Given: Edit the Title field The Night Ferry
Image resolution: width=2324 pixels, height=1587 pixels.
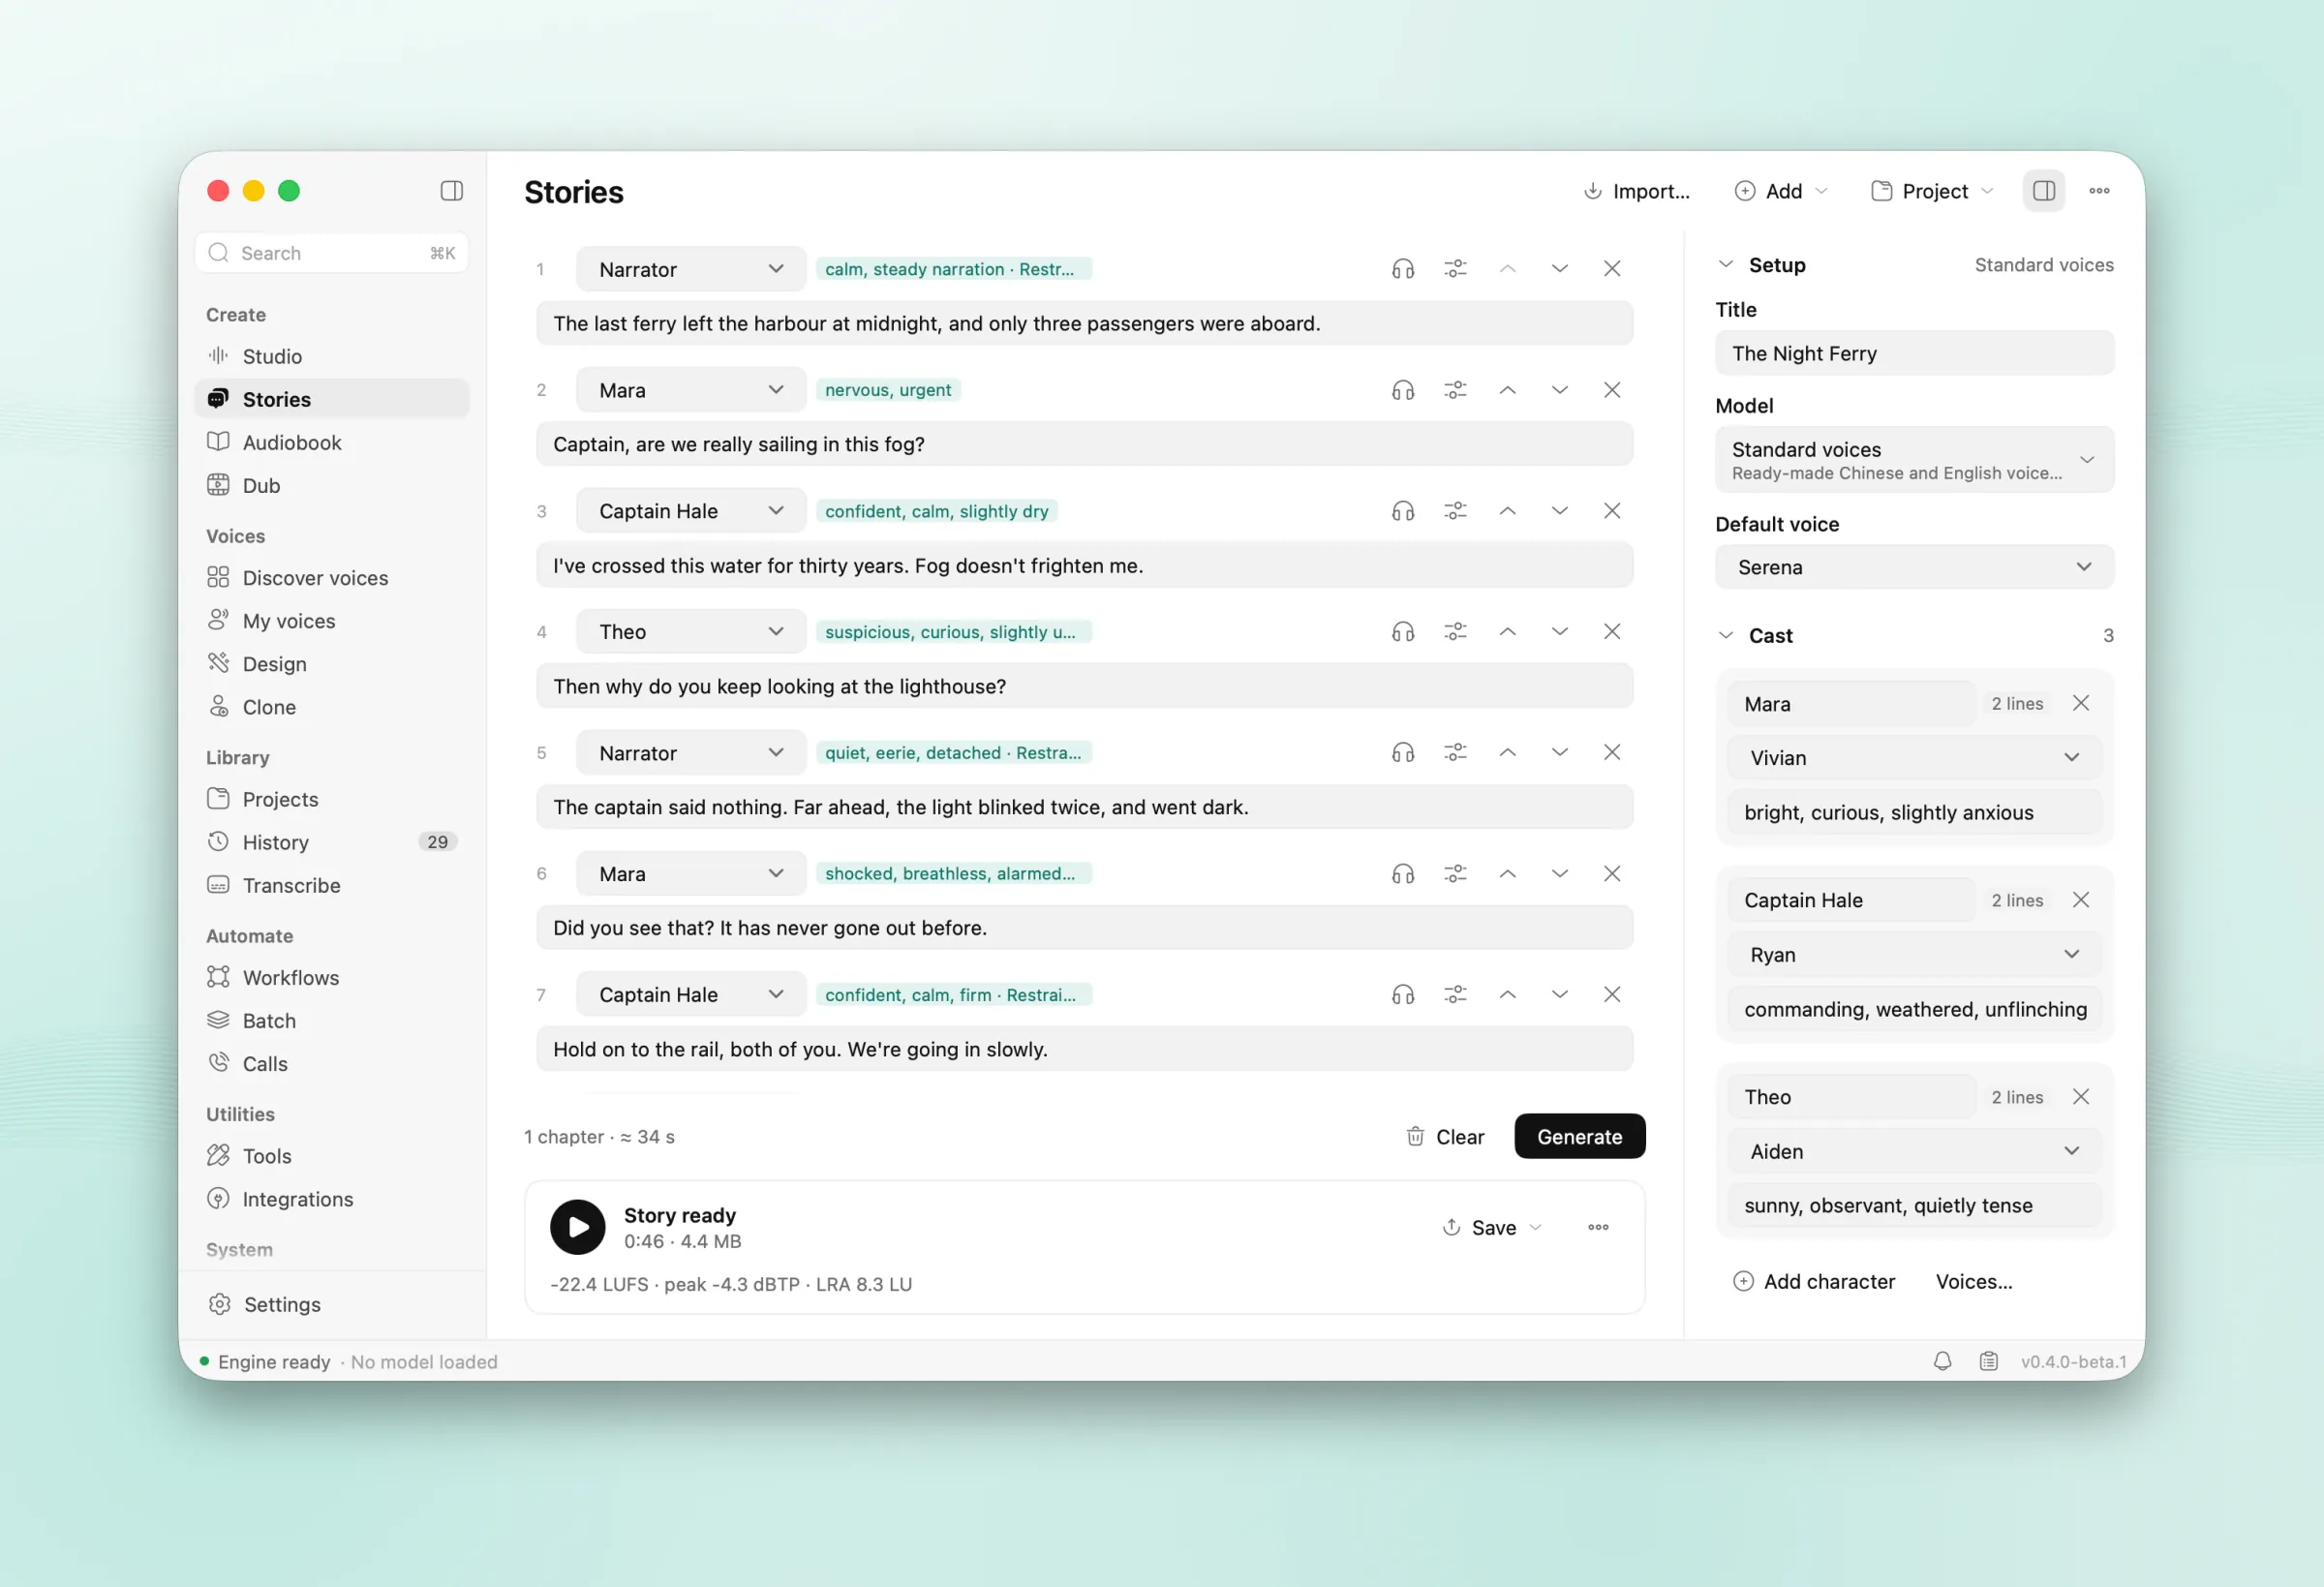Looking at the screenshot, I should (x=1914, y=354).
